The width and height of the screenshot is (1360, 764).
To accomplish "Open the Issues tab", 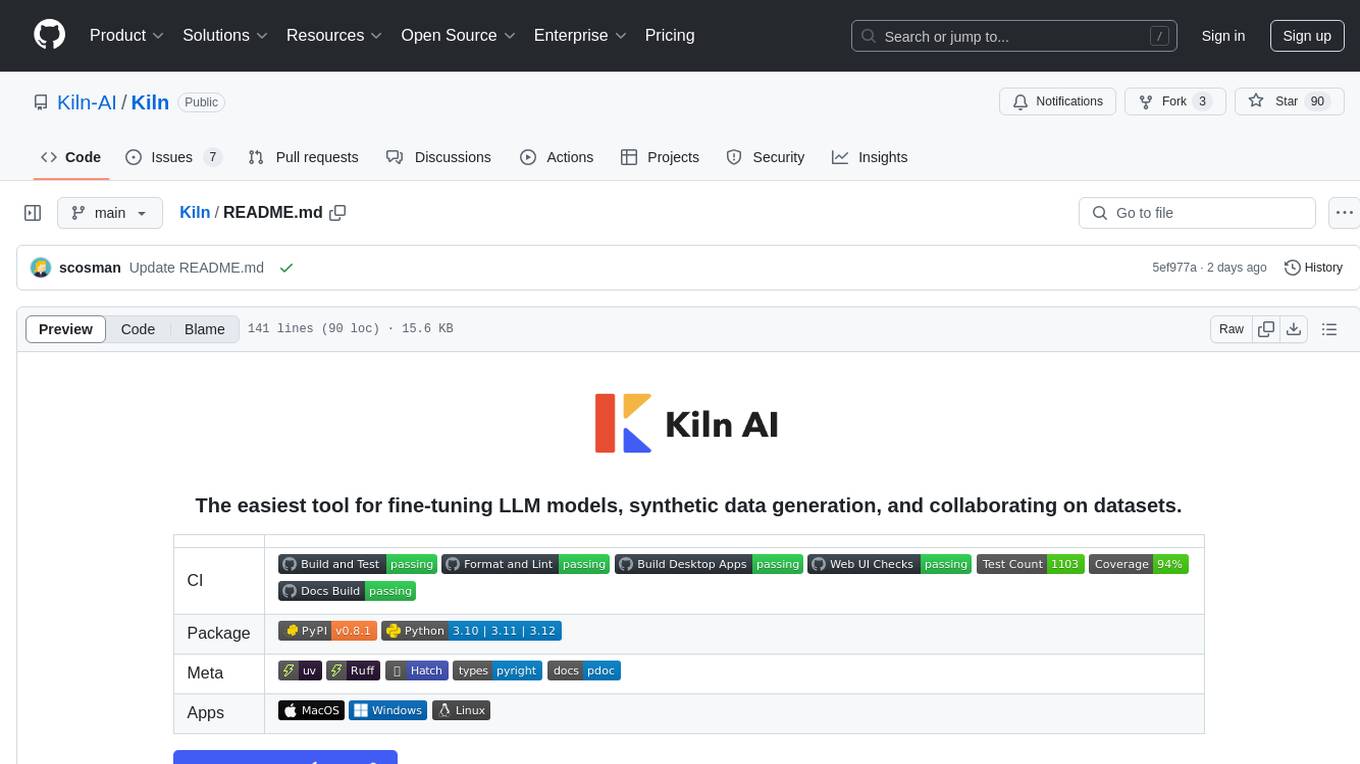I will pos(173,157).
